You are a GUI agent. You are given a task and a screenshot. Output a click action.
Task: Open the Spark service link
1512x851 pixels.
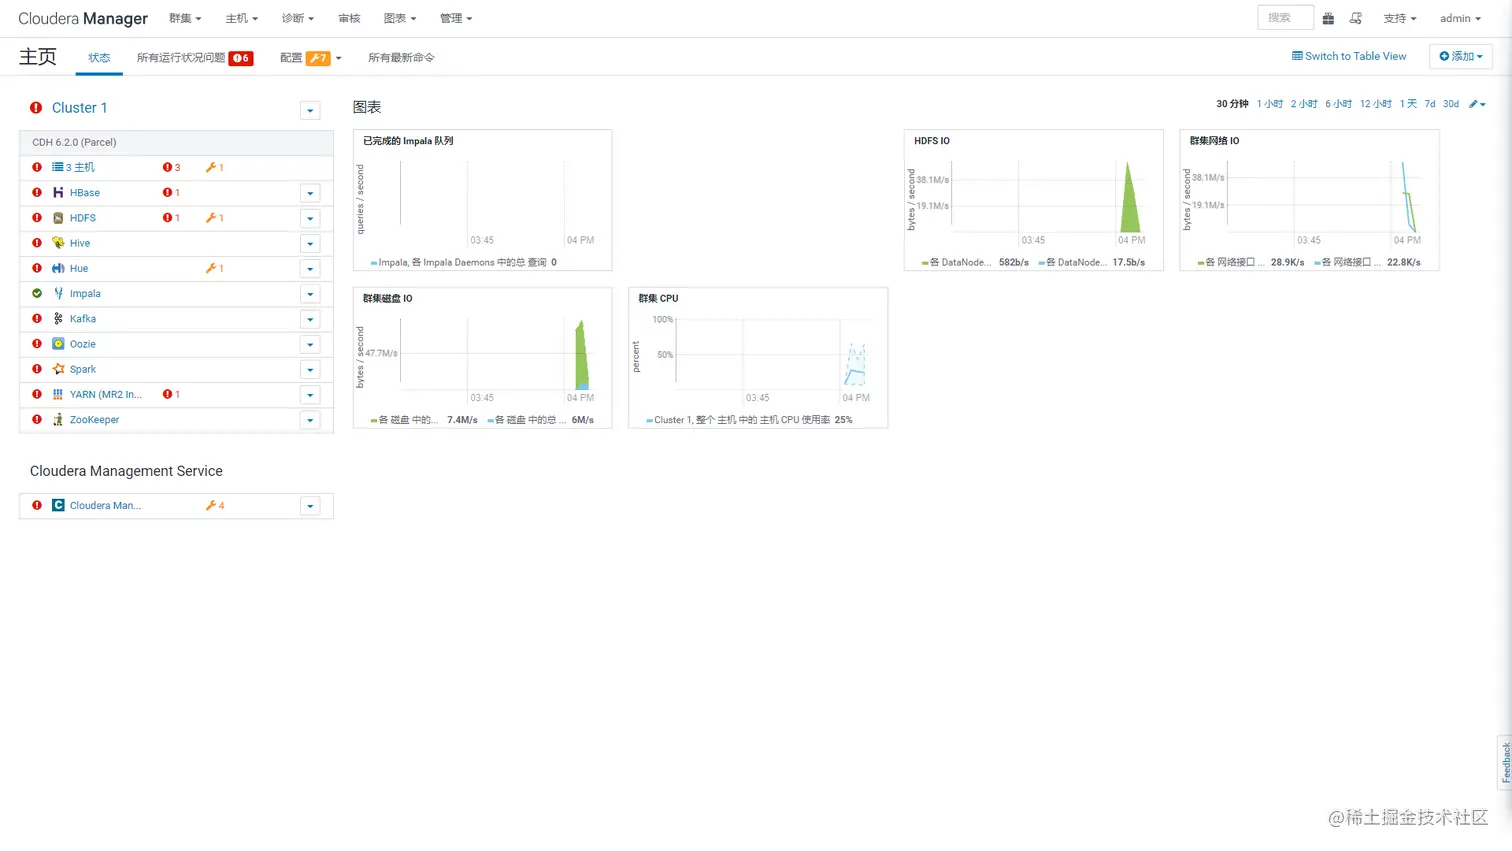click(x=83, y=369)
